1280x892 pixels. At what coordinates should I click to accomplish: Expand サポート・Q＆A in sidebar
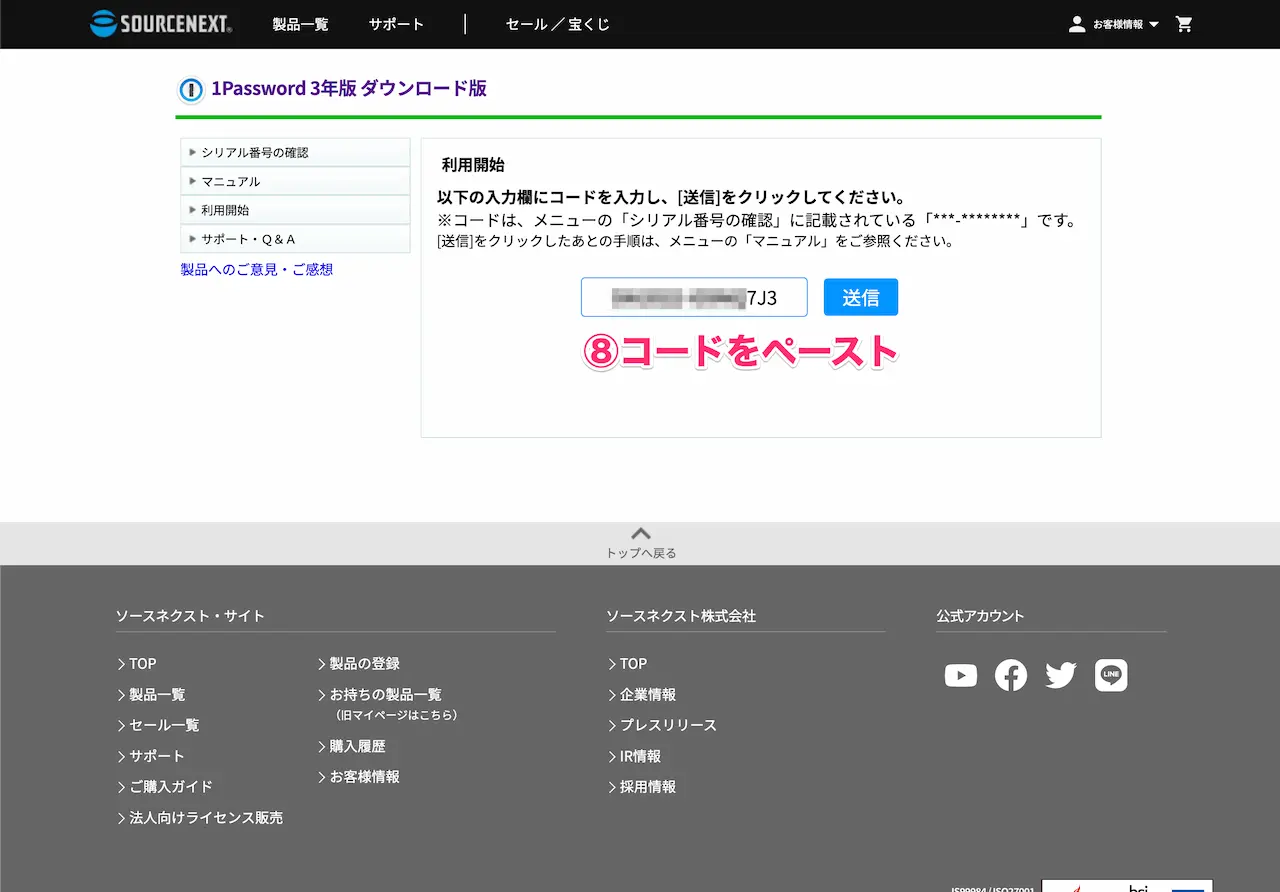[x=295, y=240]
